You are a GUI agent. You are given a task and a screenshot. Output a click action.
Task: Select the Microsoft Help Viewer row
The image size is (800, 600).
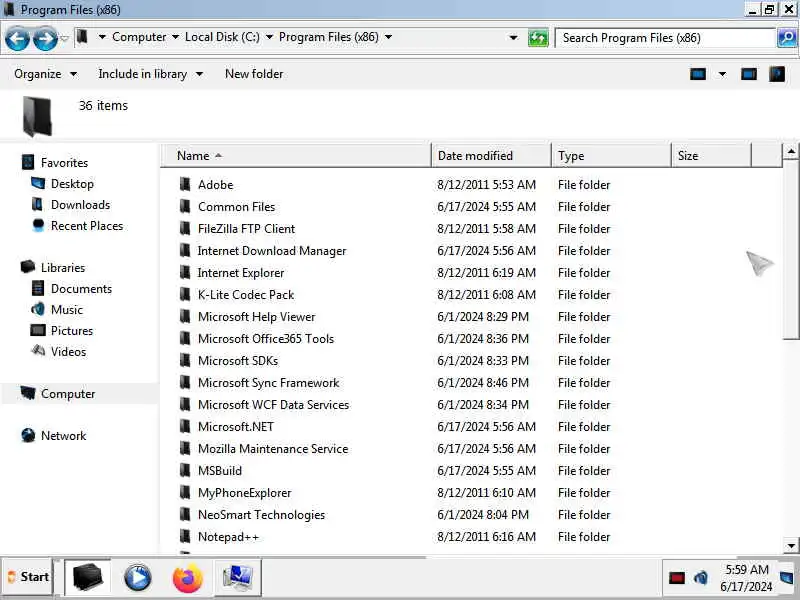471,316
